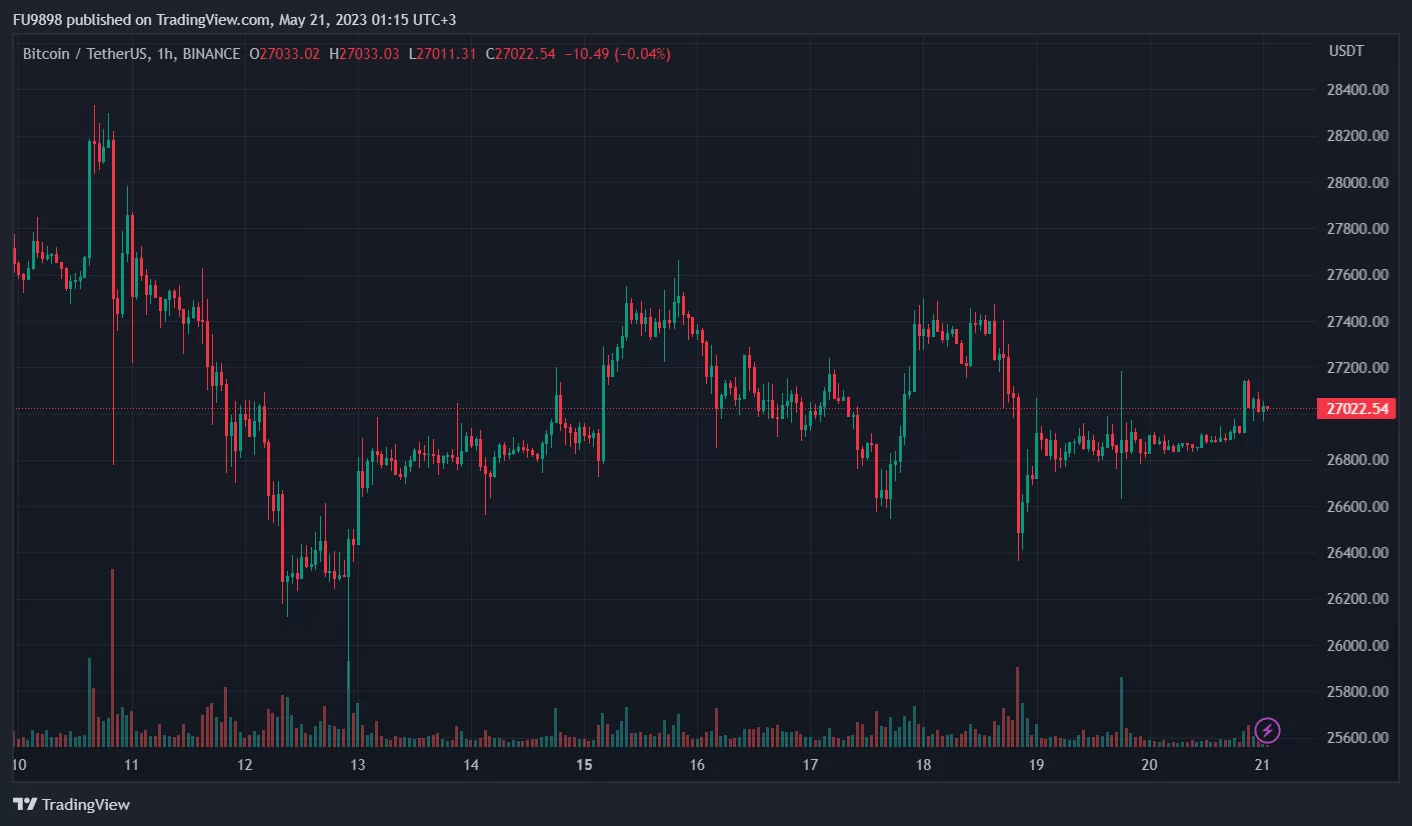Click the Low value L27011.31

[x=443, y=54]
